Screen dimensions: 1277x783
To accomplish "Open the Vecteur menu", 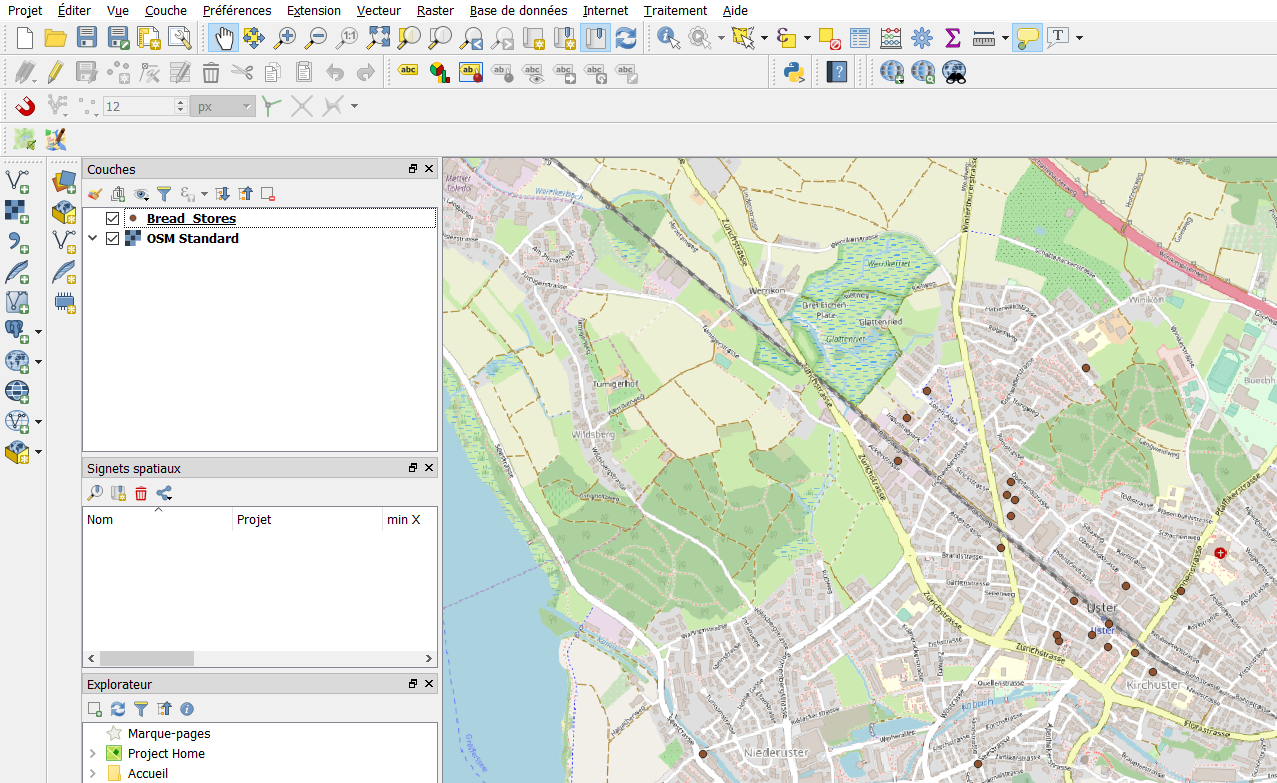I will (379, 10).
